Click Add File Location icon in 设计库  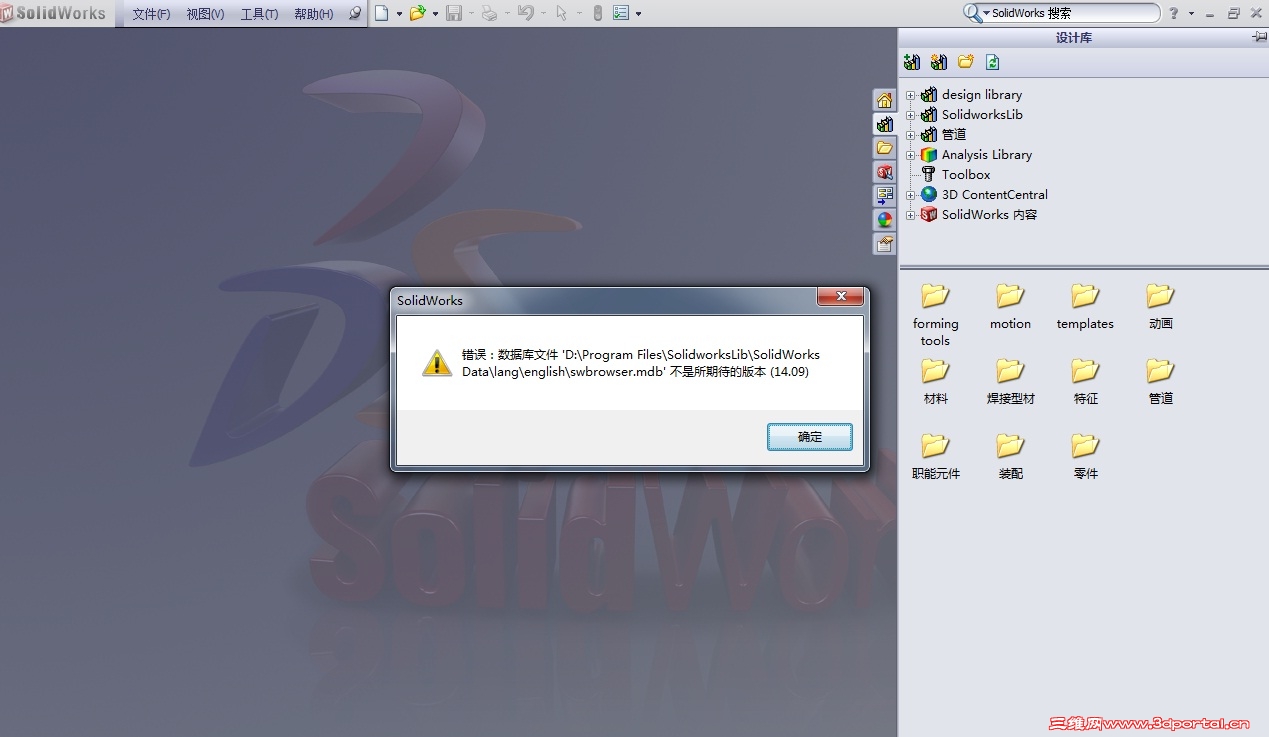[938, 62]
